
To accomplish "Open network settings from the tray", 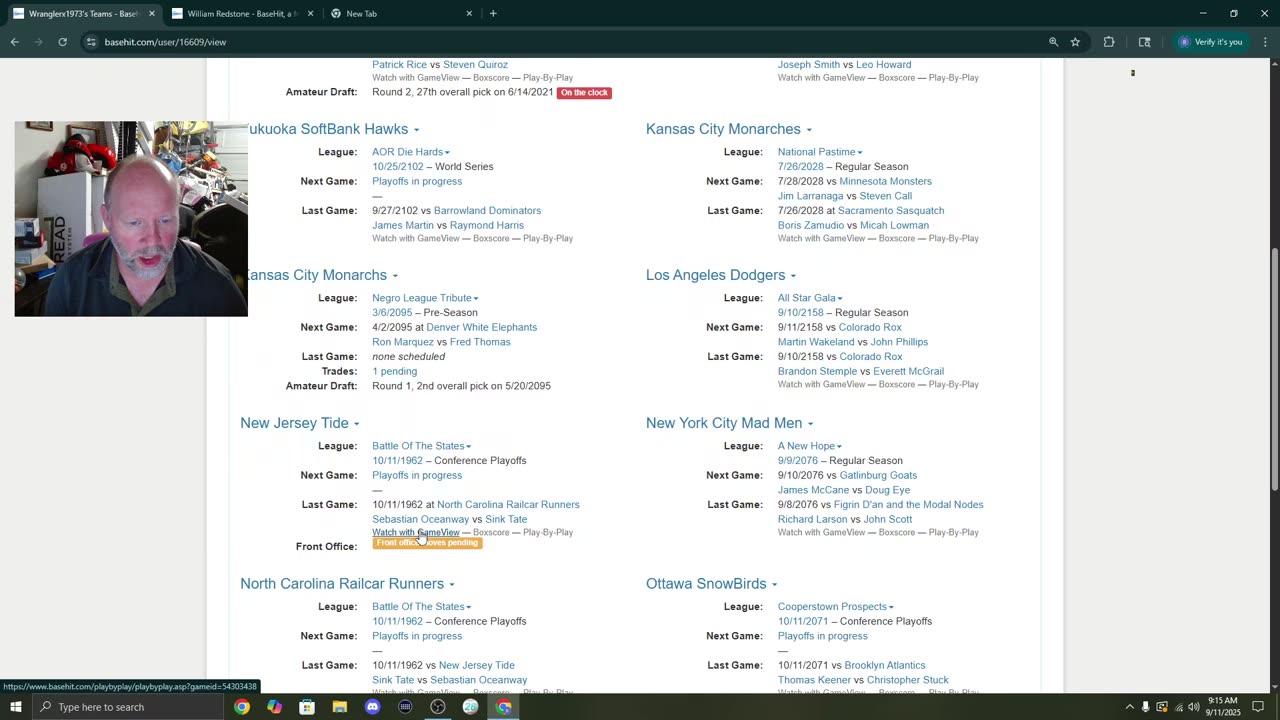I will tap(1178, 707).
